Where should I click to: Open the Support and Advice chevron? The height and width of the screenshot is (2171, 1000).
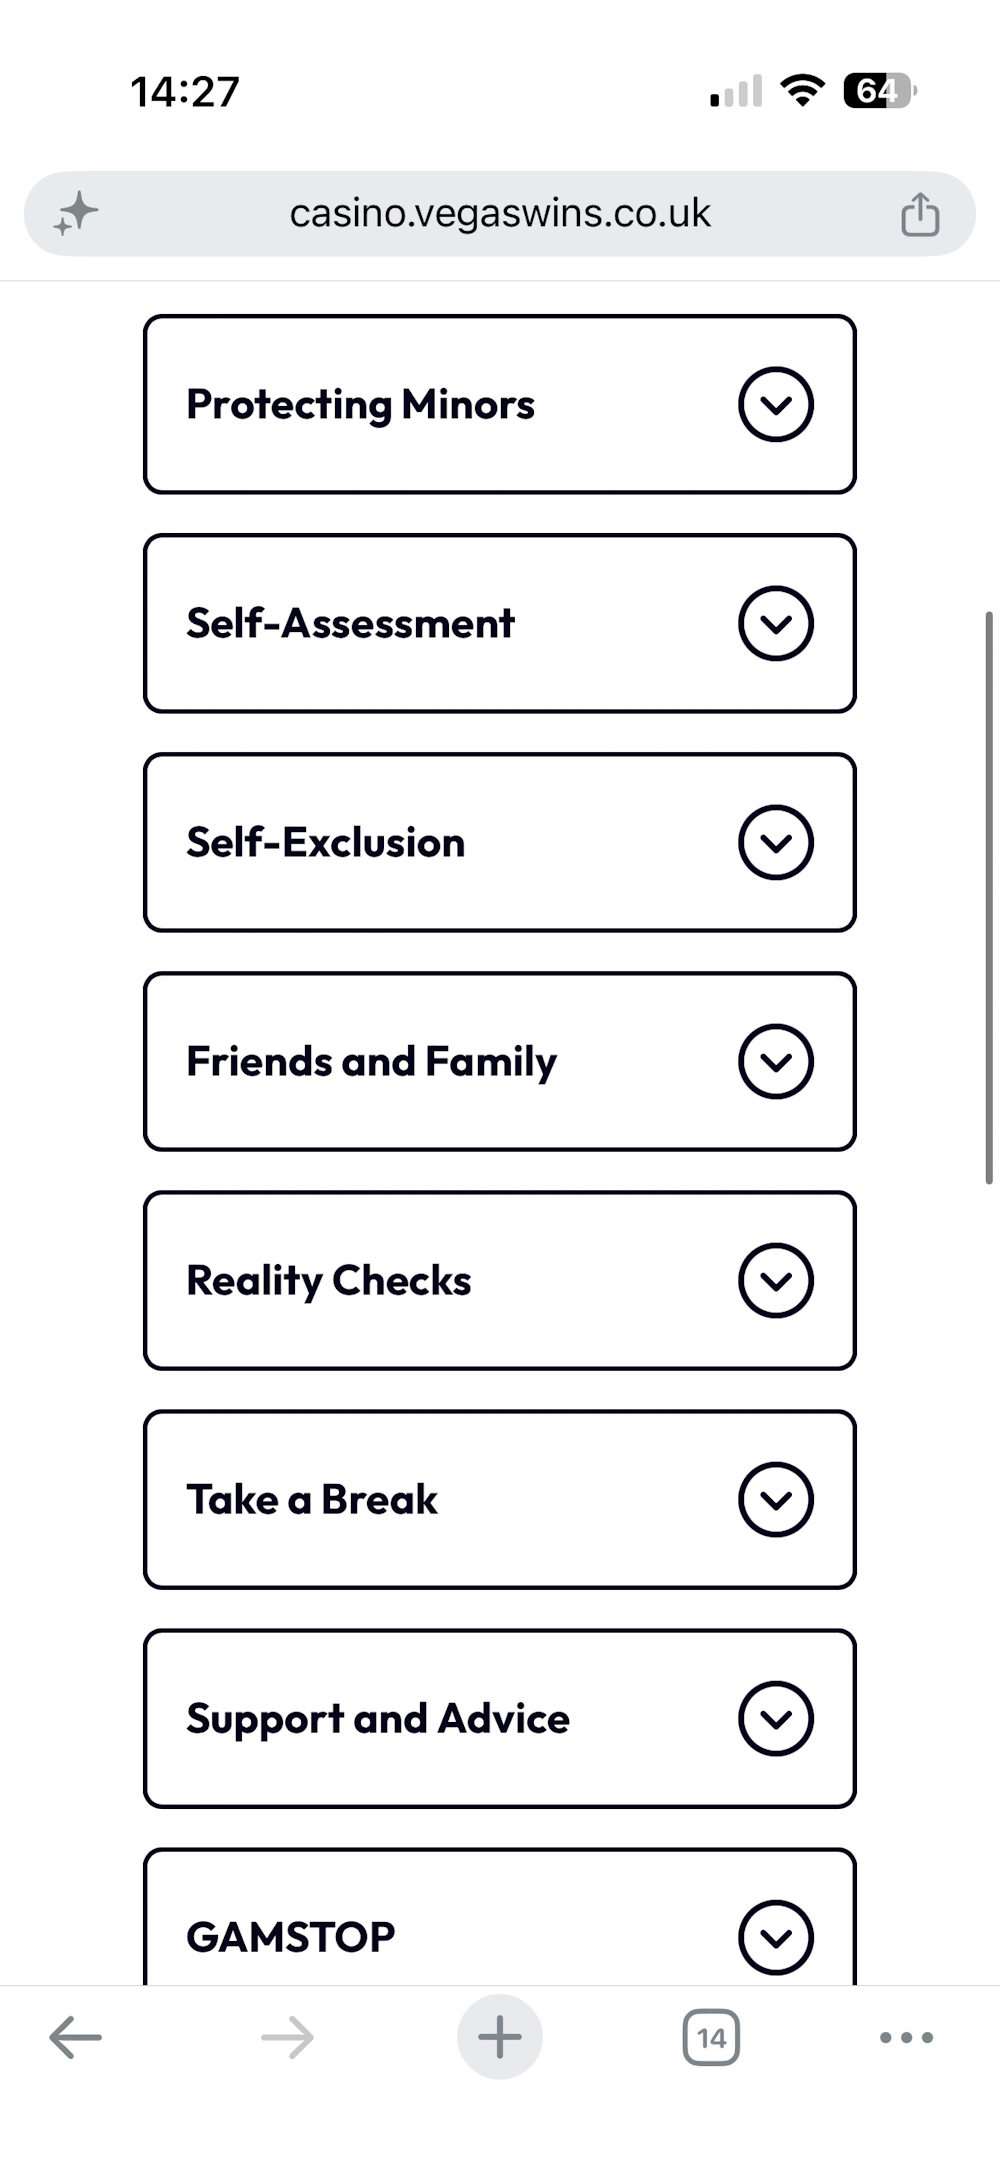pyautogui.click(x=776, y=1718)
